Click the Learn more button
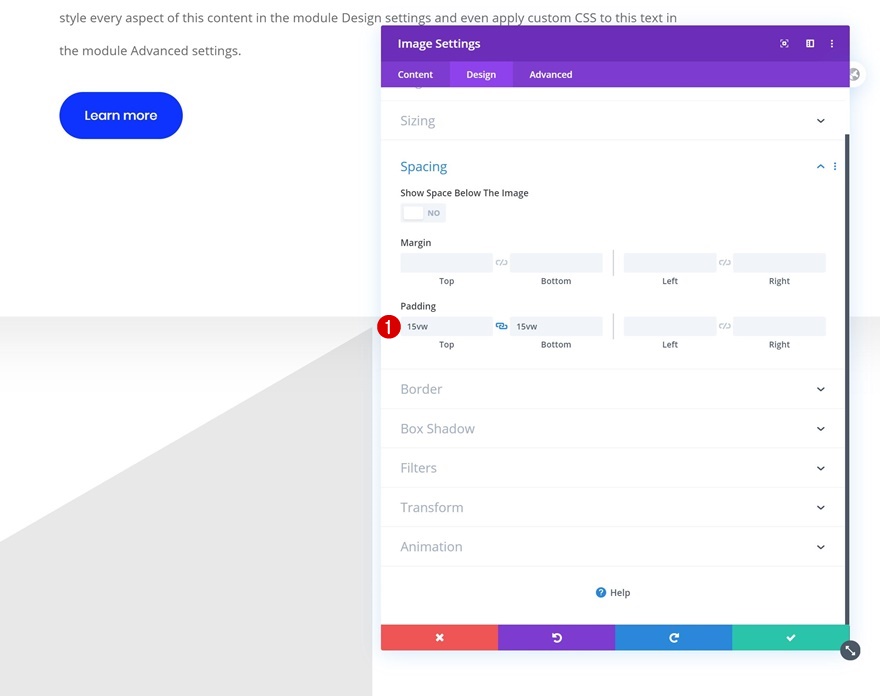Image resolution: width=880 pixels, height=696 pixels. pyautogui.click(x=121, y=115)
